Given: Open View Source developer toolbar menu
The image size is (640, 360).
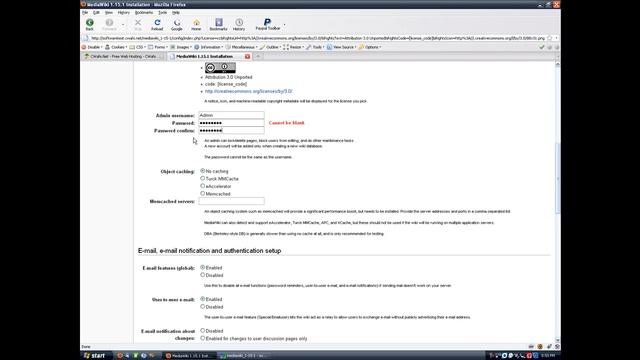Looking at the screenshot, I should coord(341,47).
